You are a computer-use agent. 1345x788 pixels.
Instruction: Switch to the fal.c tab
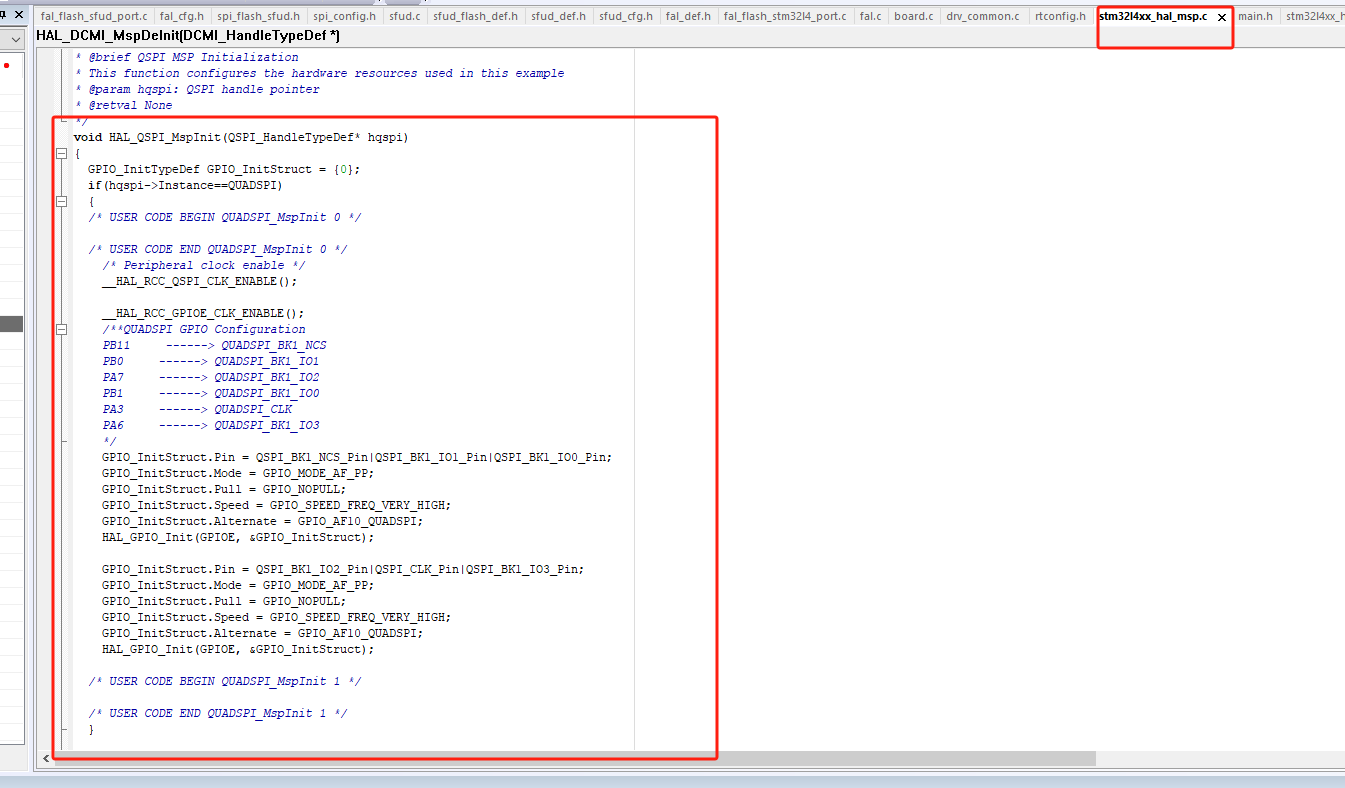[871, 16]
